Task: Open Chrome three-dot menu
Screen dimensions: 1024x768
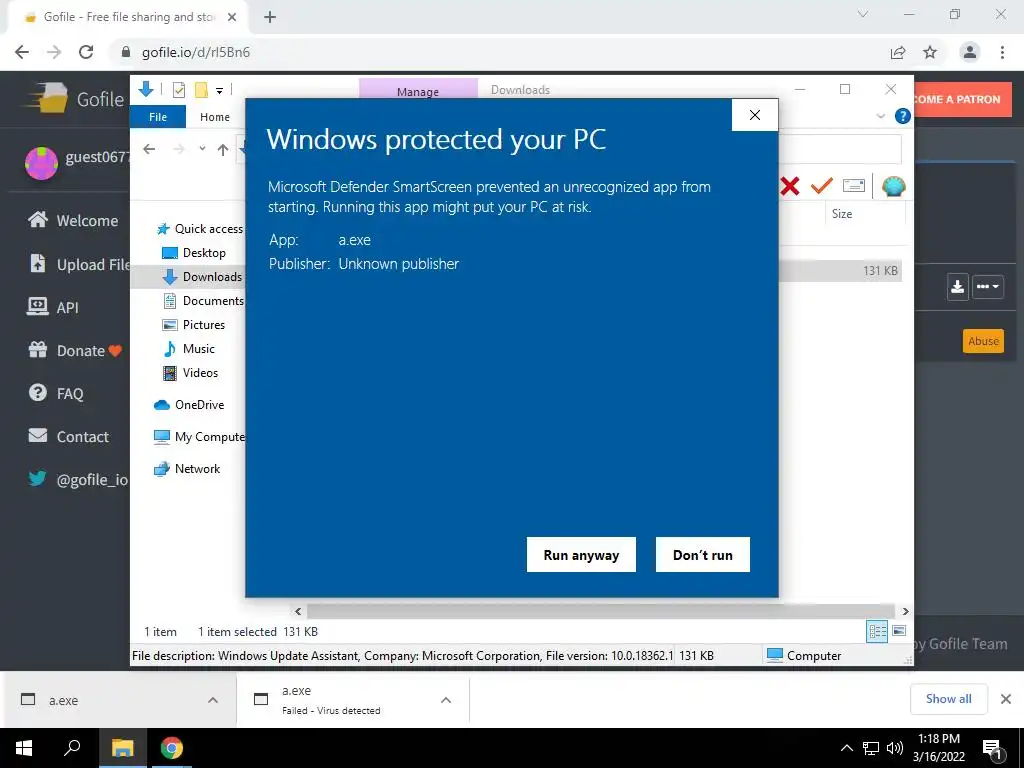Action: pos(1002,52)
